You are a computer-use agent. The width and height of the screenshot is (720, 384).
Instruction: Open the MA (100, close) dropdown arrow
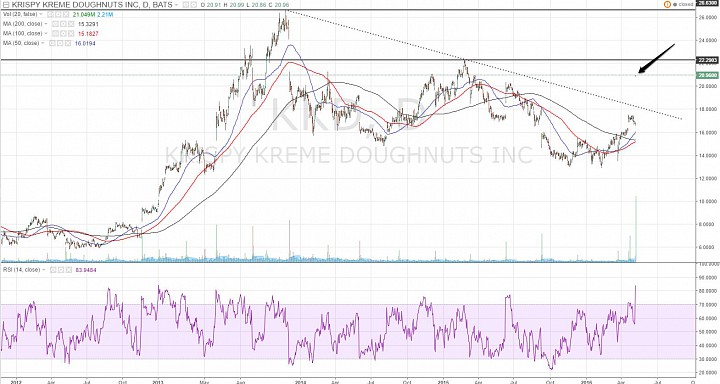[x=46, y=34]
